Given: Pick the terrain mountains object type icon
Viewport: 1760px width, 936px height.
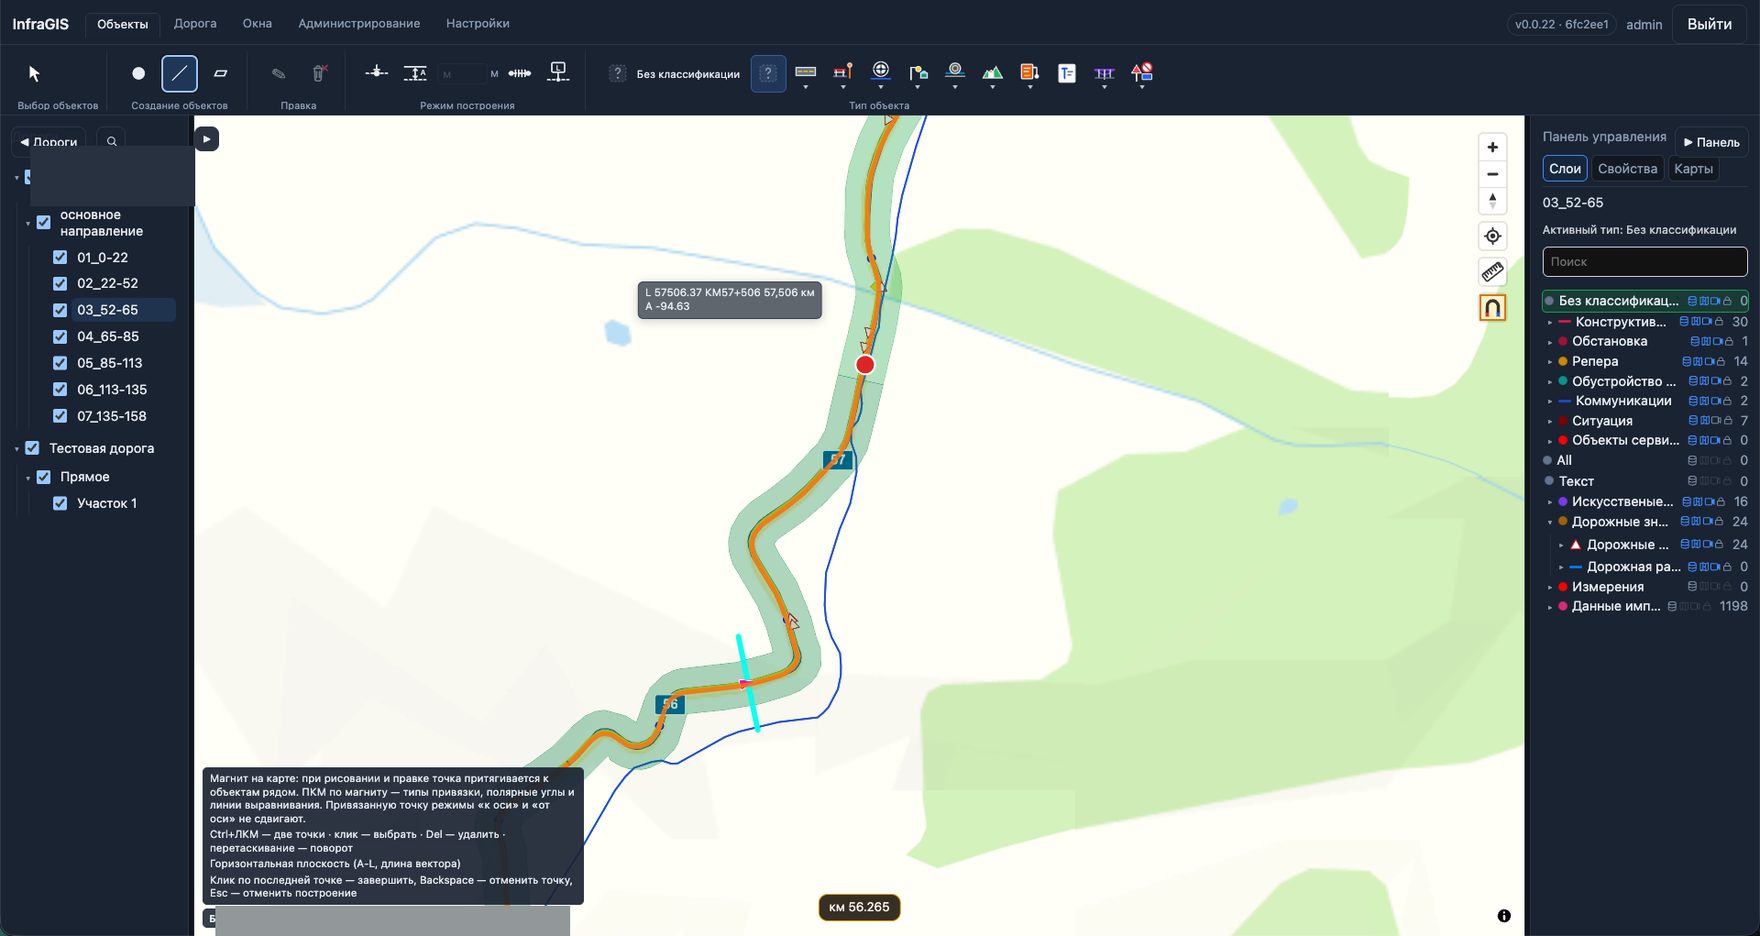Looking at the screenshot, I should (x=992, y=72).
